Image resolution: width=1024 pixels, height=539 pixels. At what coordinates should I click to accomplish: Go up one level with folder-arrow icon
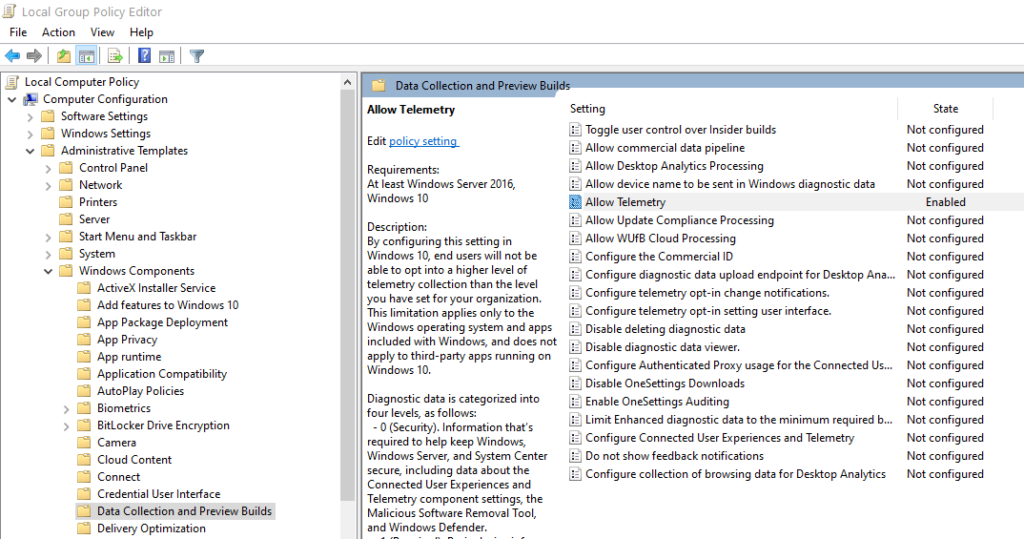(x=63, y=56)
